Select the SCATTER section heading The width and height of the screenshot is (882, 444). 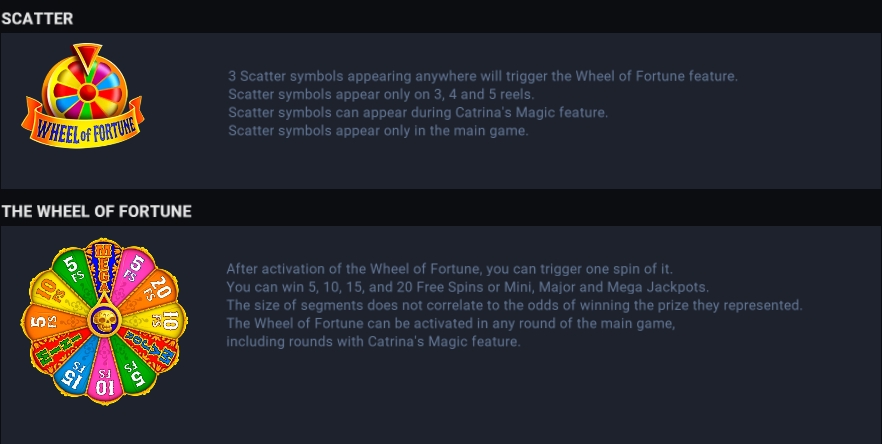(37, 19)
